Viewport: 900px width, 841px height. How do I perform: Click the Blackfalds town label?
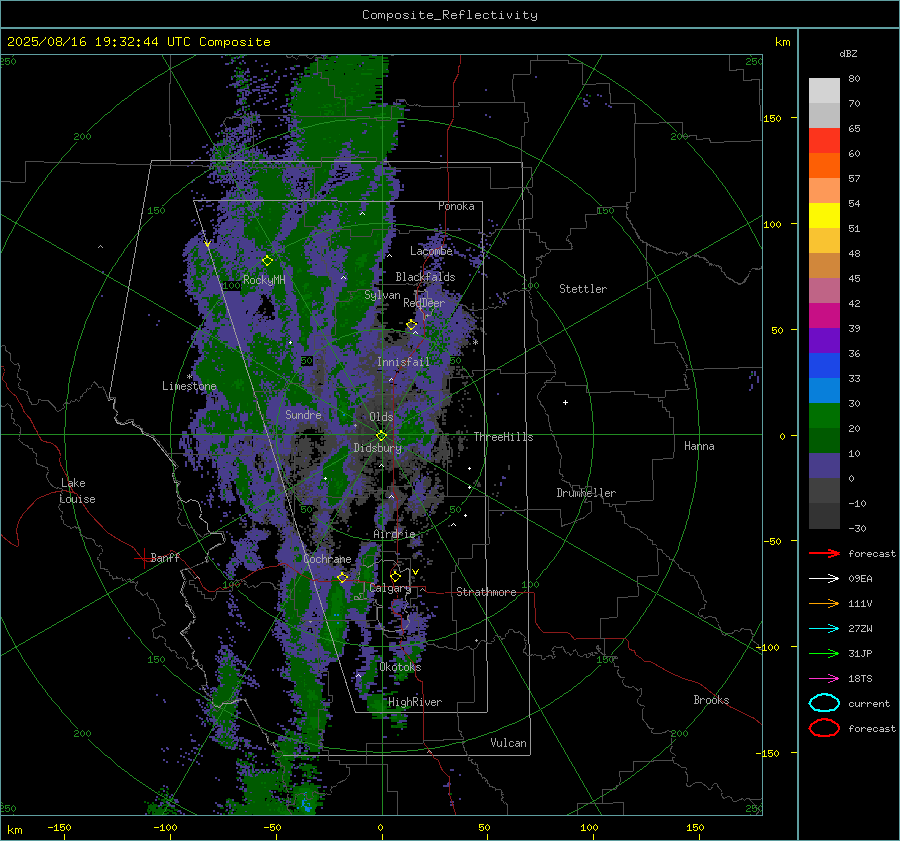(x=425, y=277)
